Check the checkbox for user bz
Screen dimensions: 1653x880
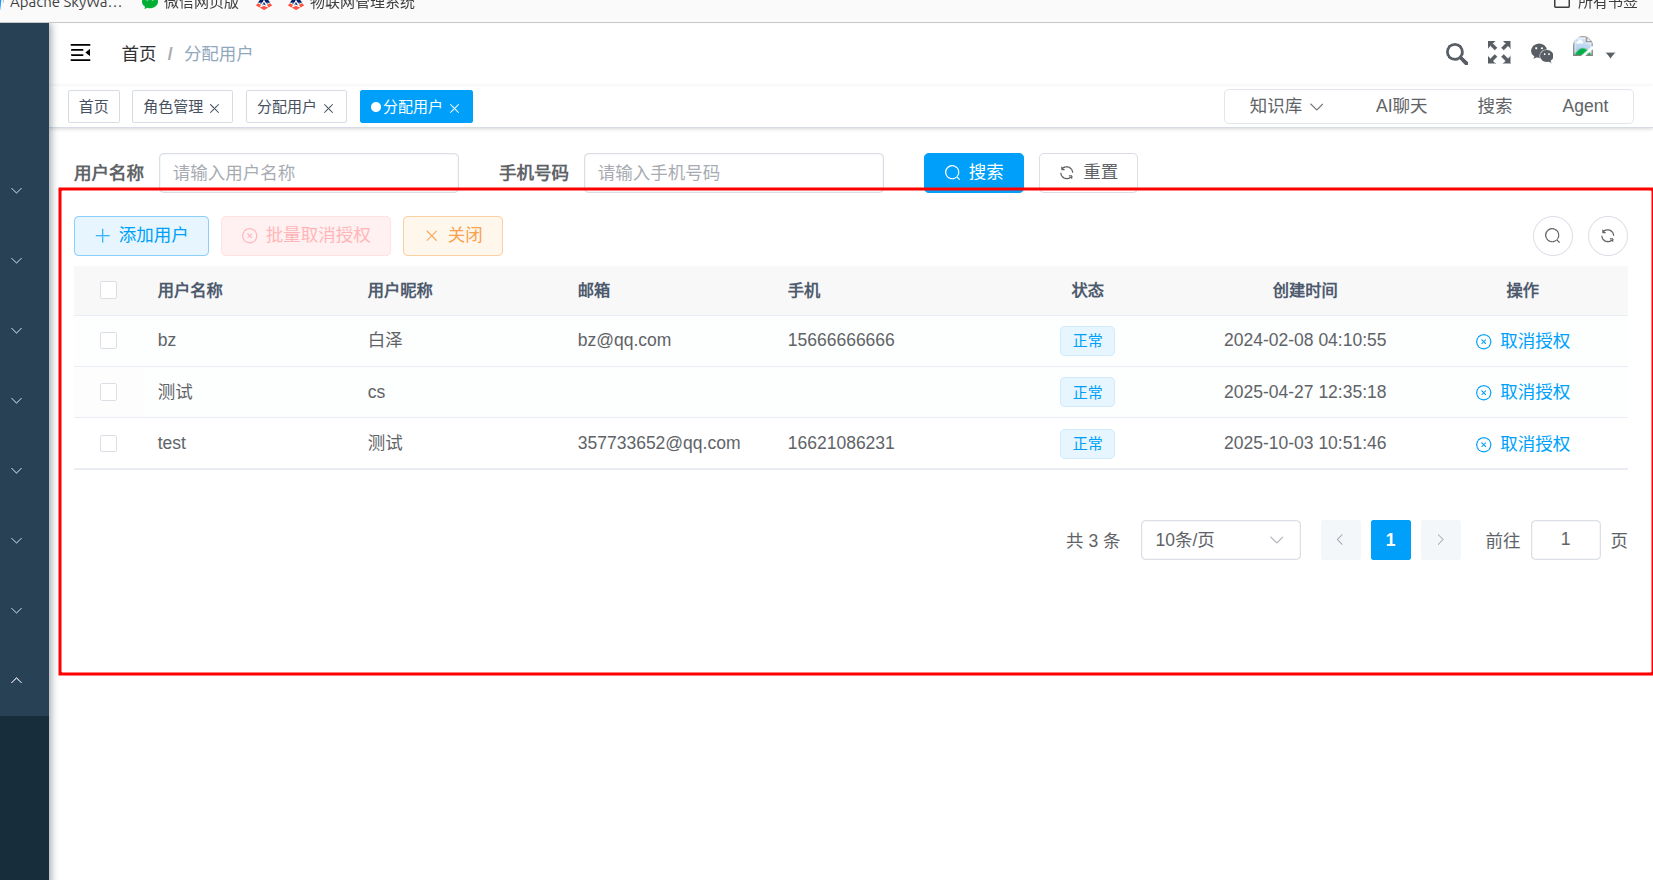(x=109, y=341)
